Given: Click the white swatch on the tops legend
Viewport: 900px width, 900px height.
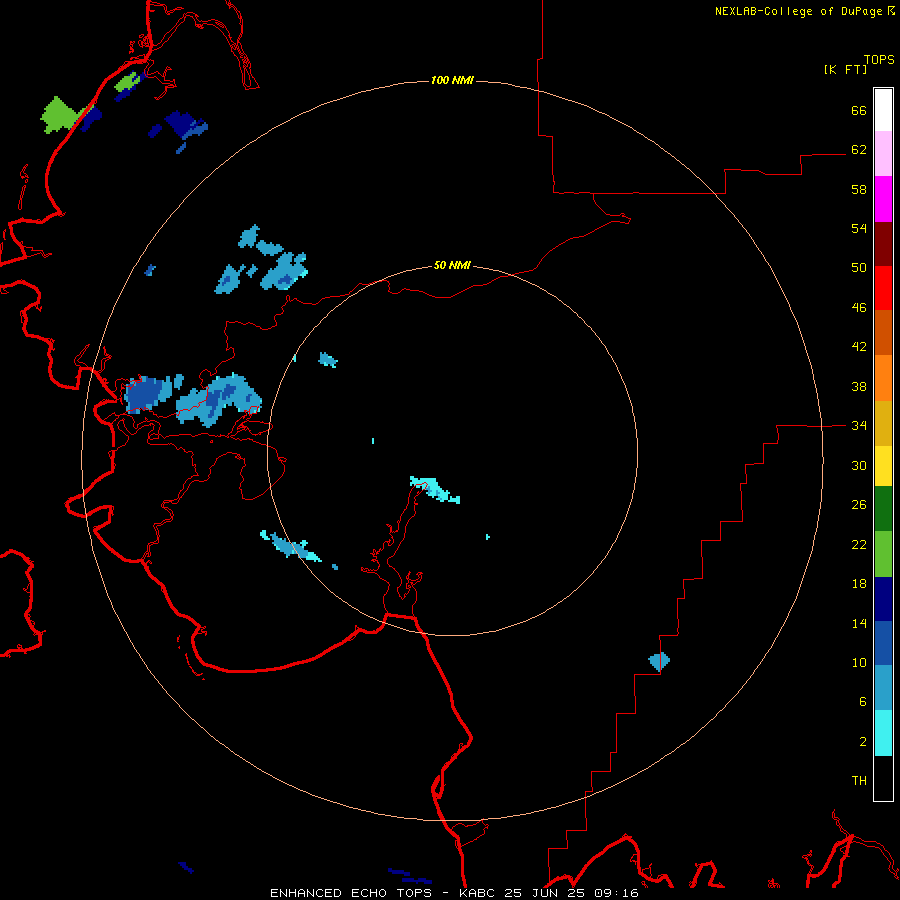Looking at the screenshot, I should tap(883, 110).
